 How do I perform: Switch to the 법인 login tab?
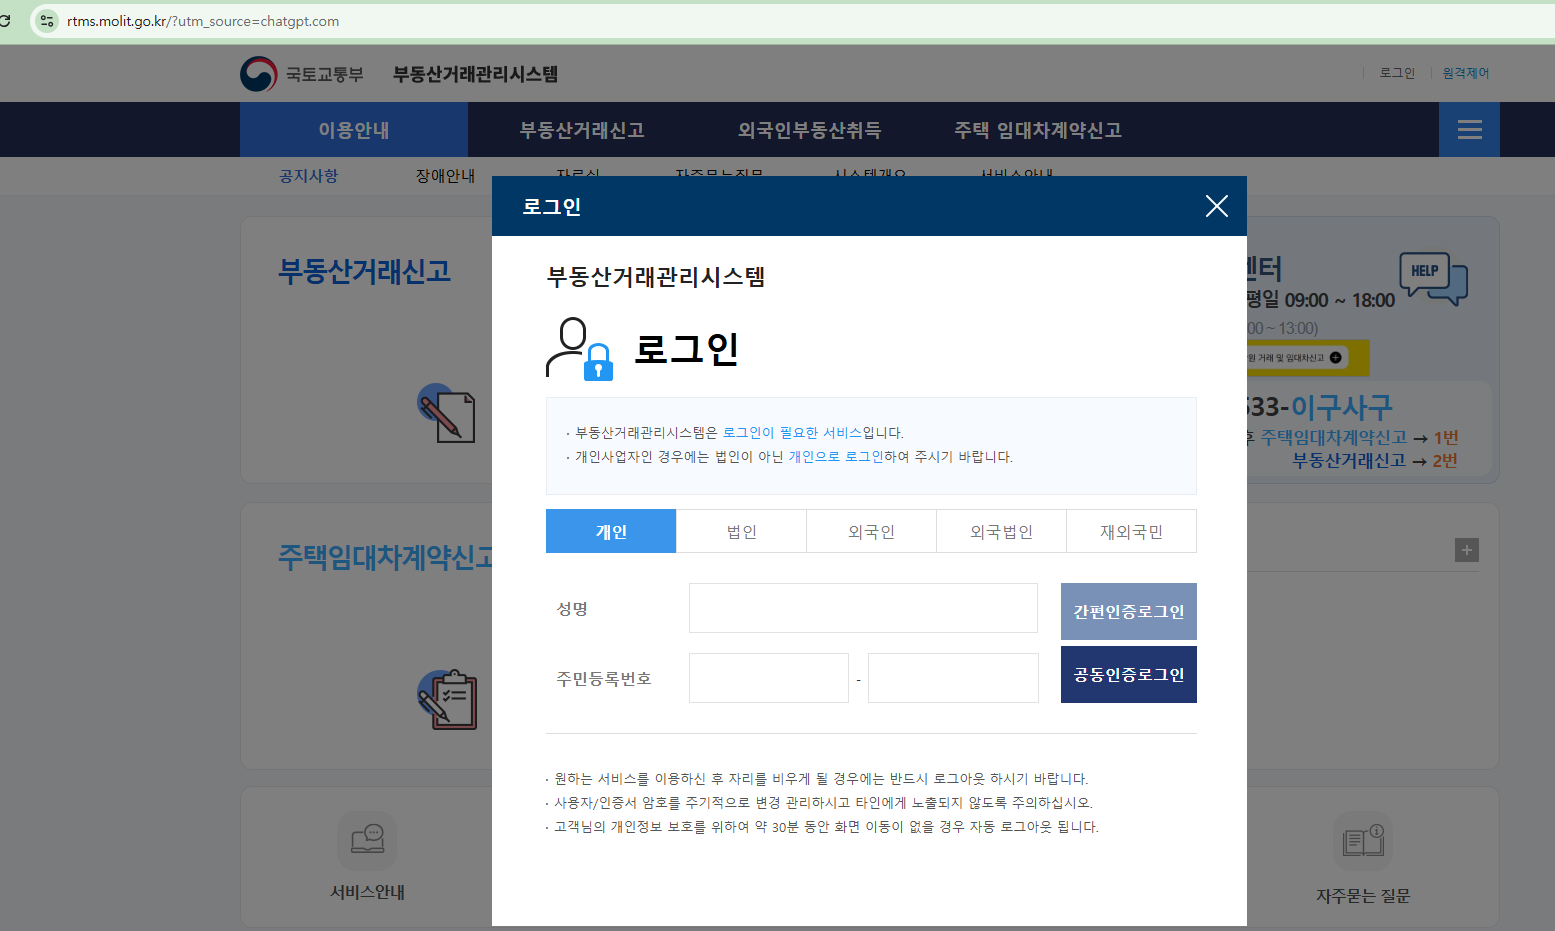tap(740, 531)
